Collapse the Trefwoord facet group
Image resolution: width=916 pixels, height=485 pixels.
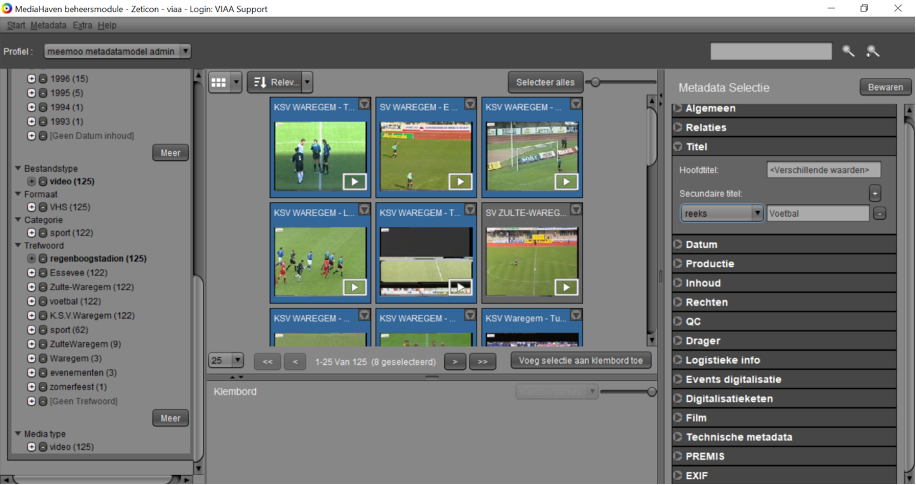(18, 245)
